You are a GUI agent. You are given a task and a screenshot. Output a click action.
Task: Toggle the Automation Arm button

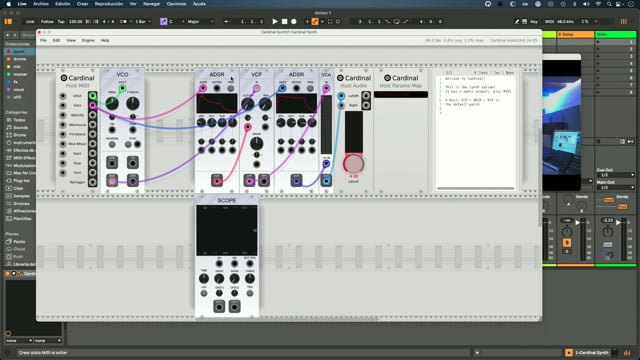[x=315, y=22]
